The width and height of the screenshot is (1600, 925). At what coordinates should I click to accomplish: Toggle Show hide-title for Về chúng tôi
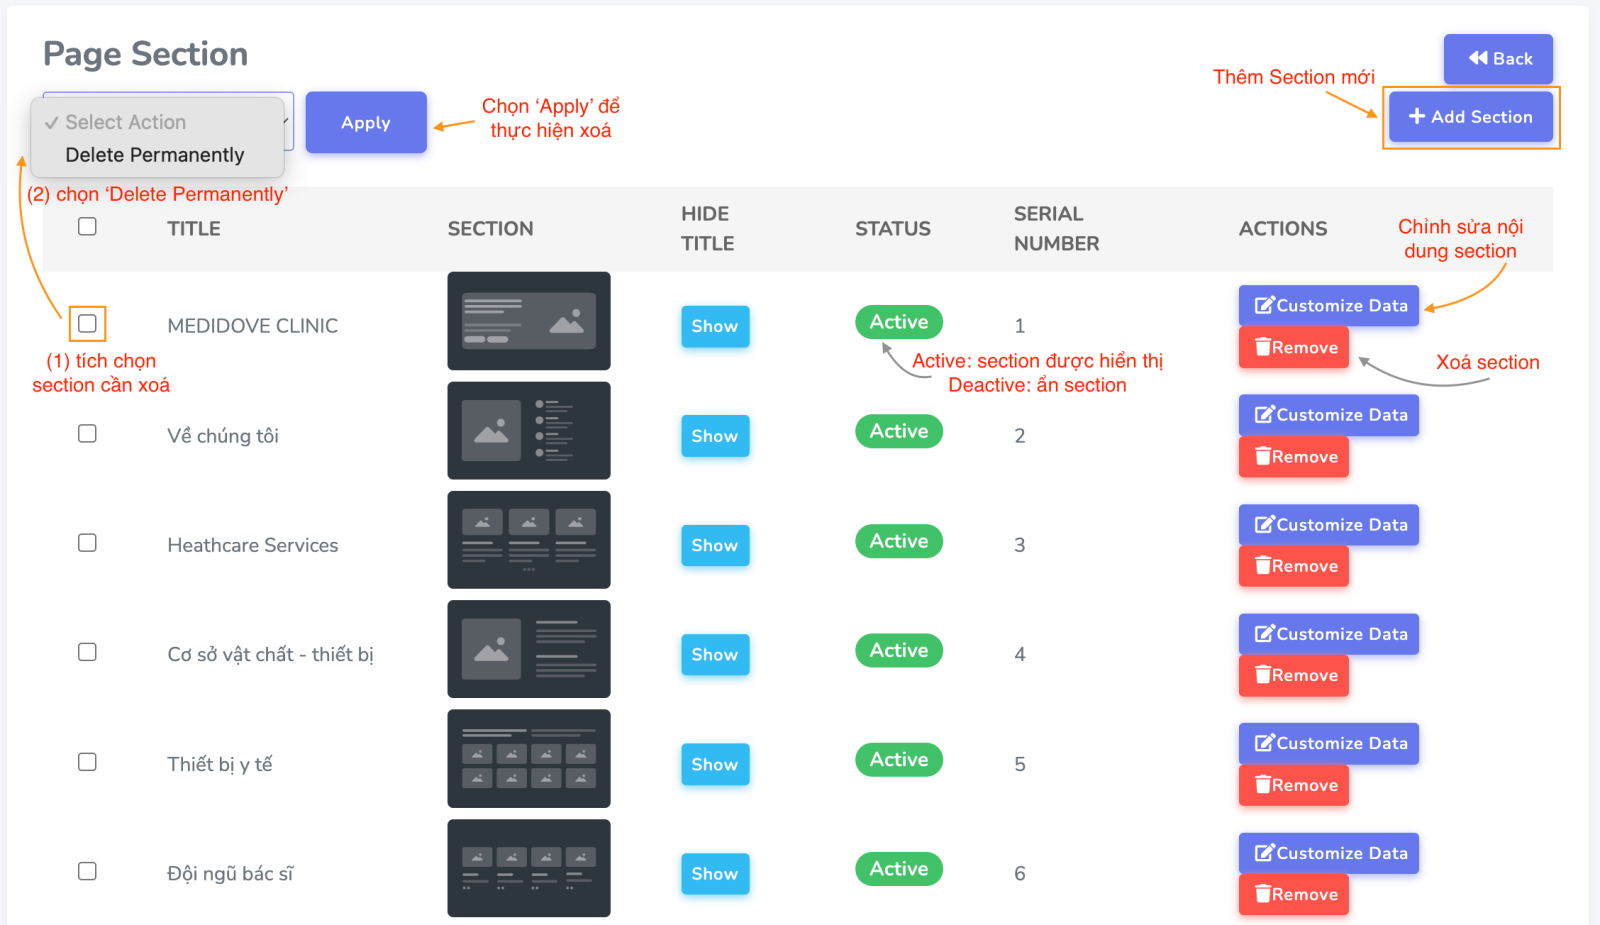pos(715,436)
